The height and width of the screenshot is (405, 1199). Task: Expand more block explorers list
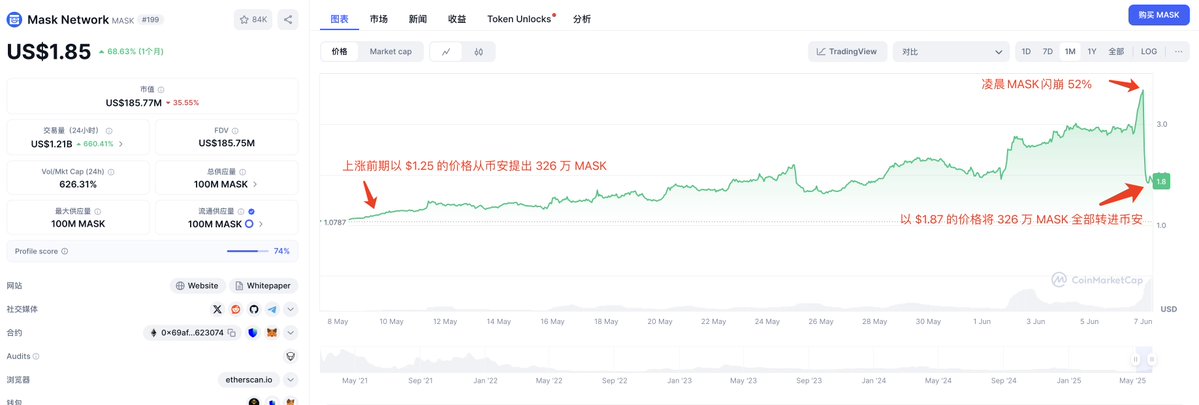291,380
